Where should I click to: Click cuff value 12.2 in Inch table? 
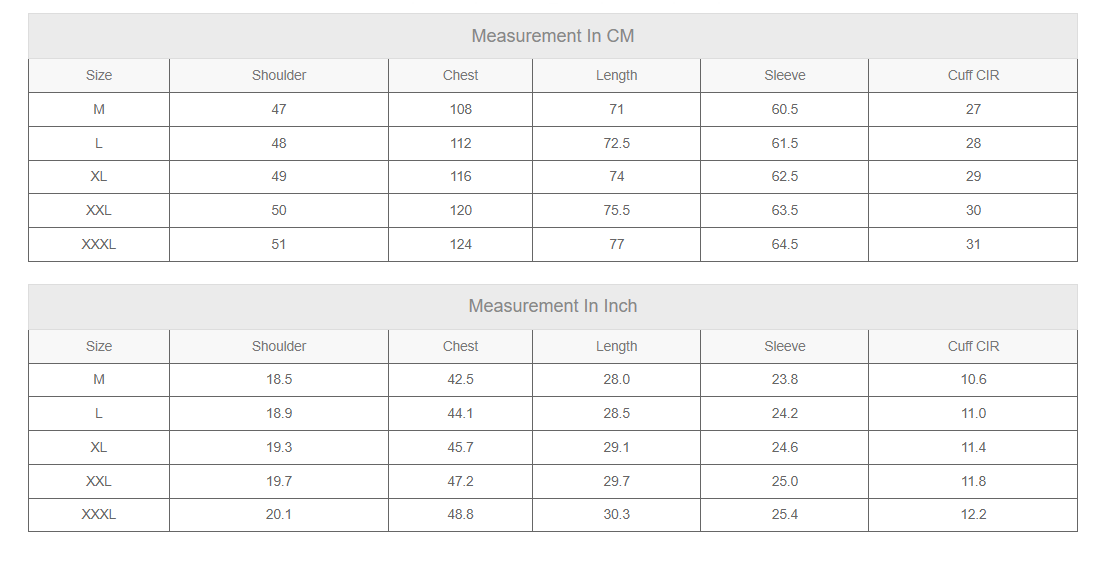973,514
